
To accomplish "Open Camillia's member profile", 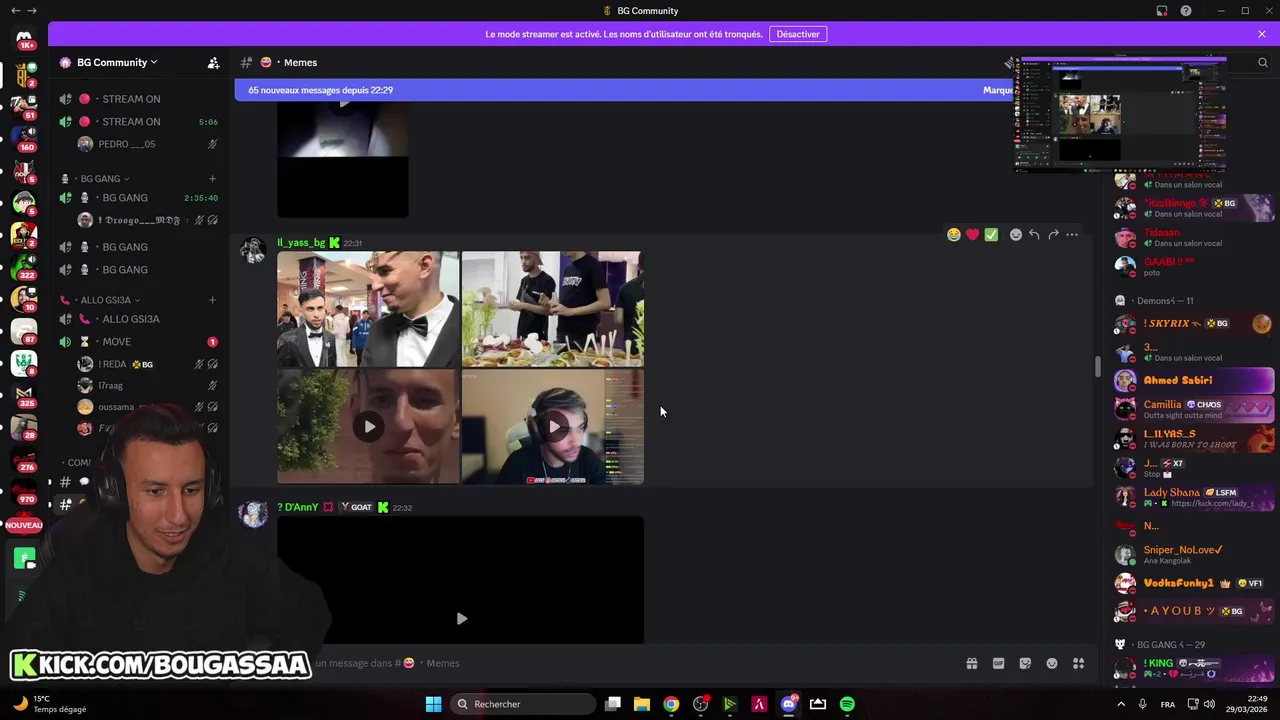I will pos(1194,409).
